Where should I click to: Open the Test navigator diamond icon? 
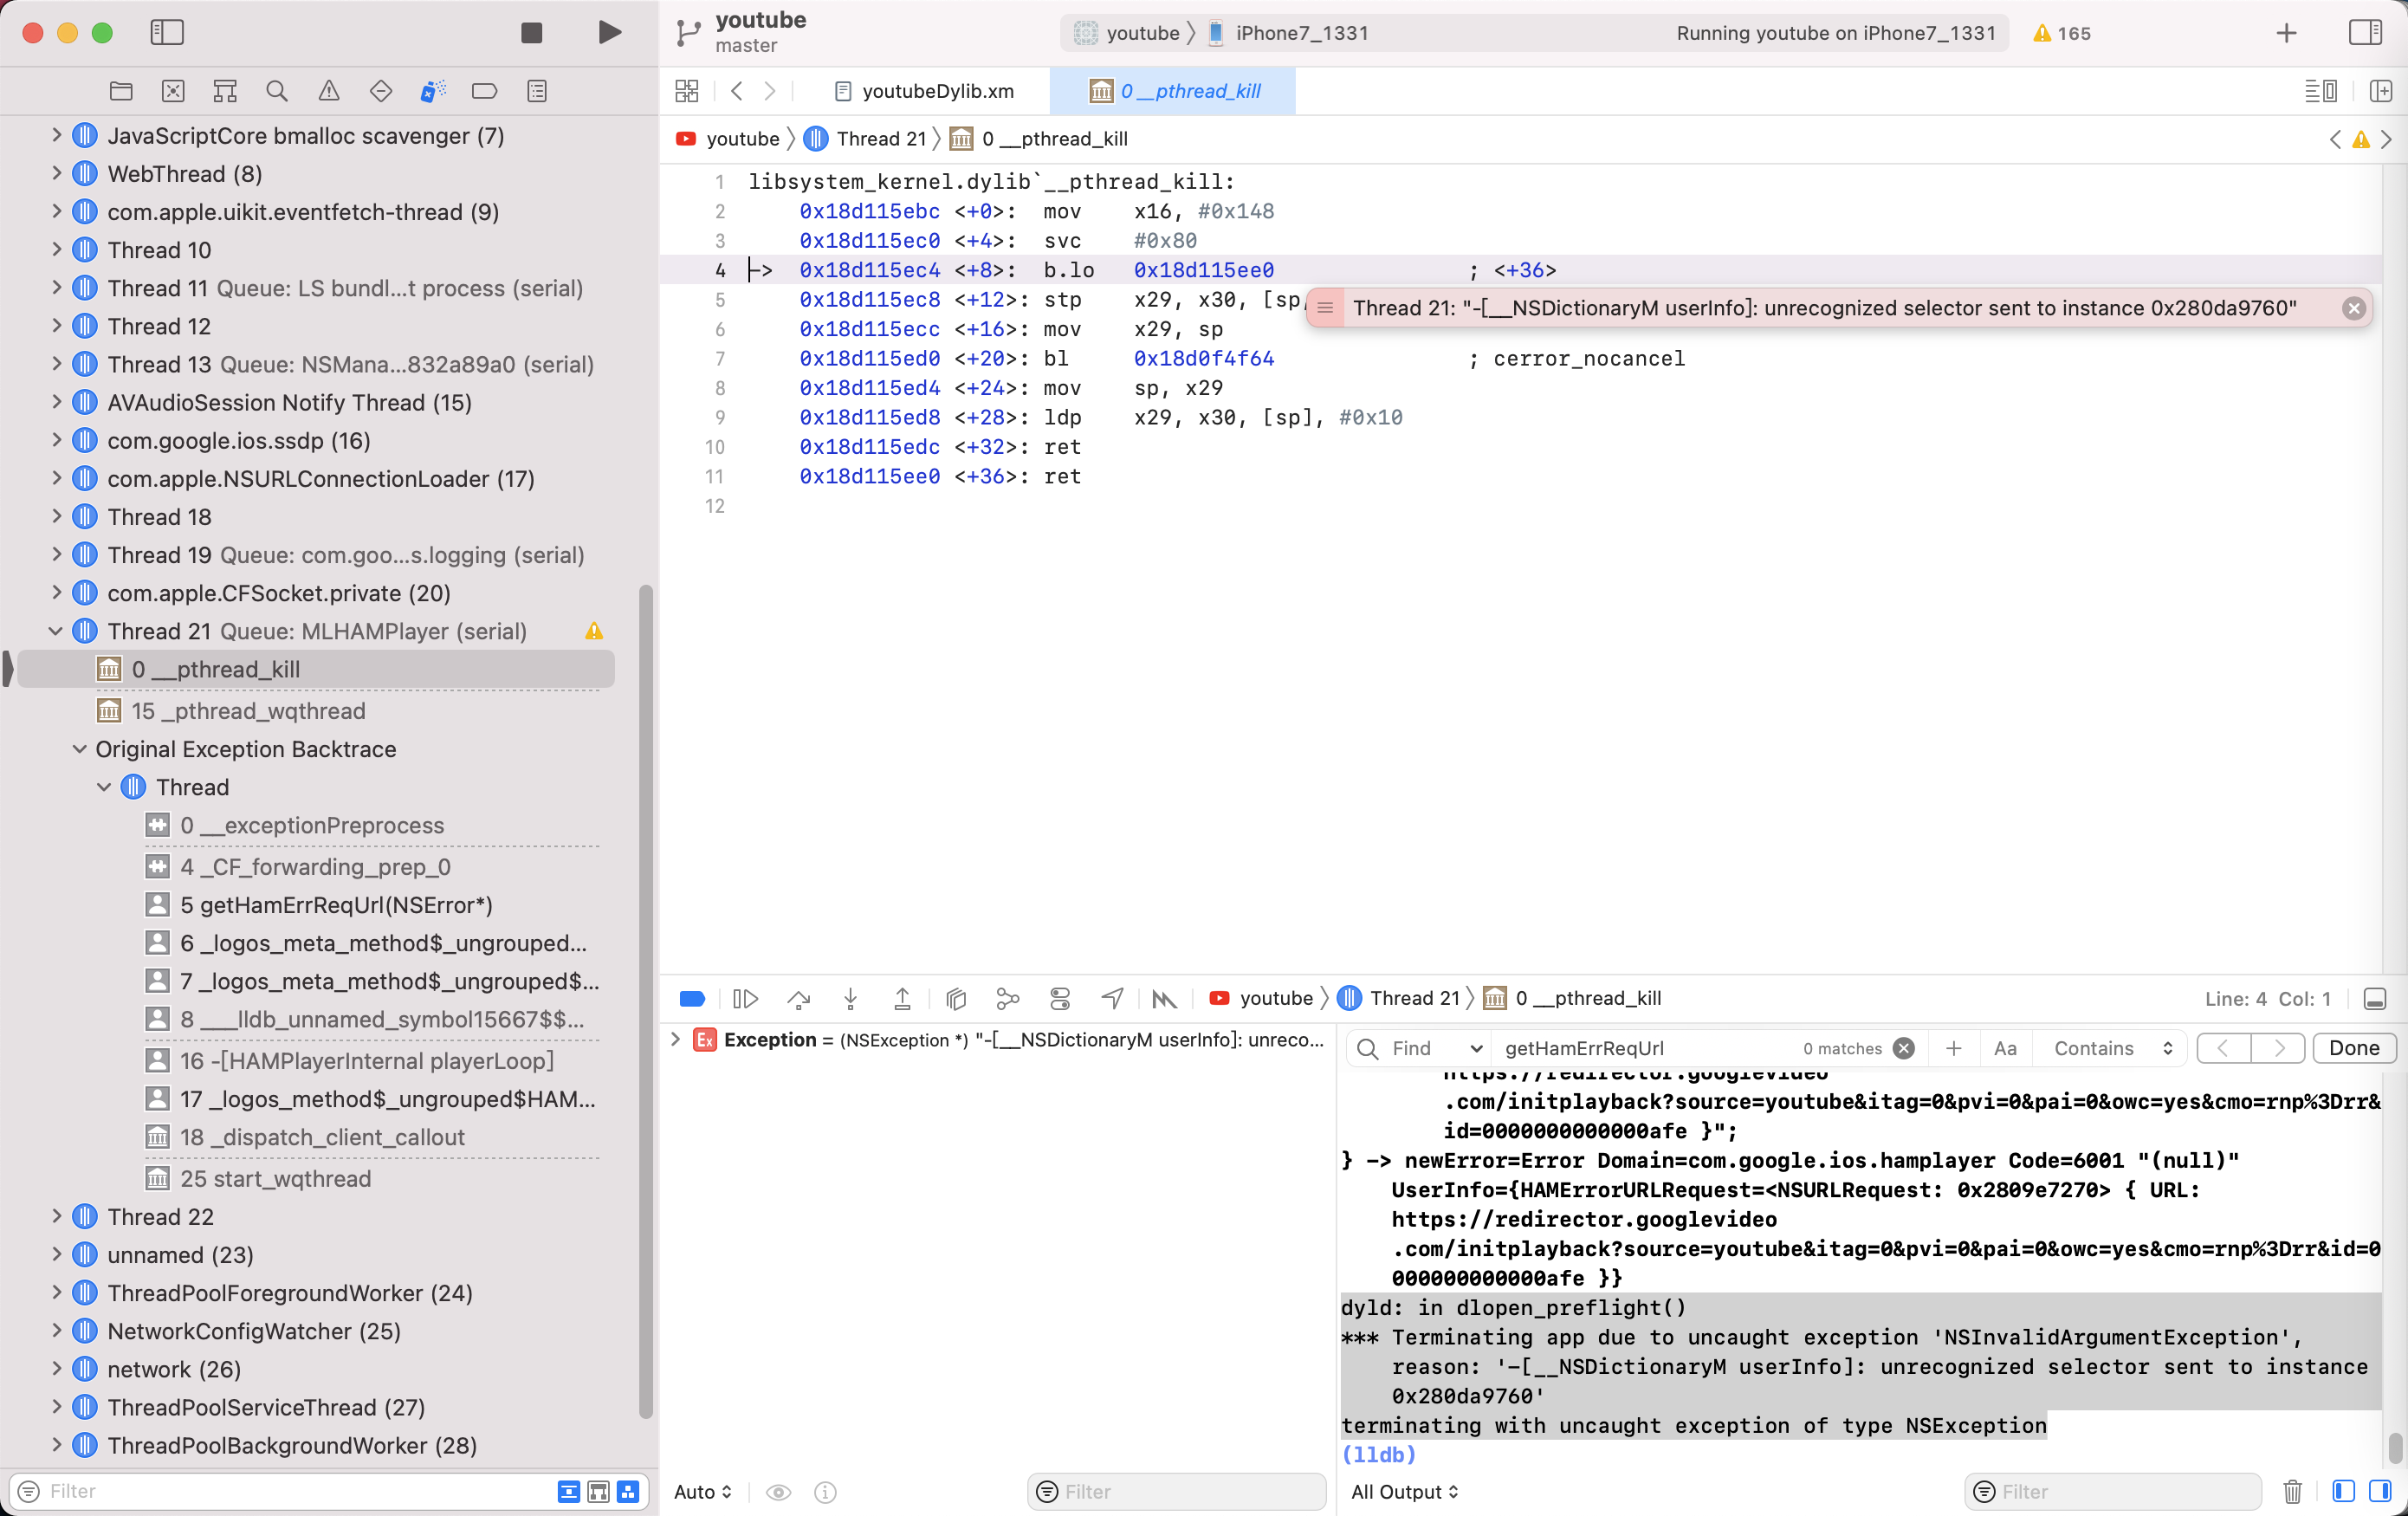click(x=381, y=91)
